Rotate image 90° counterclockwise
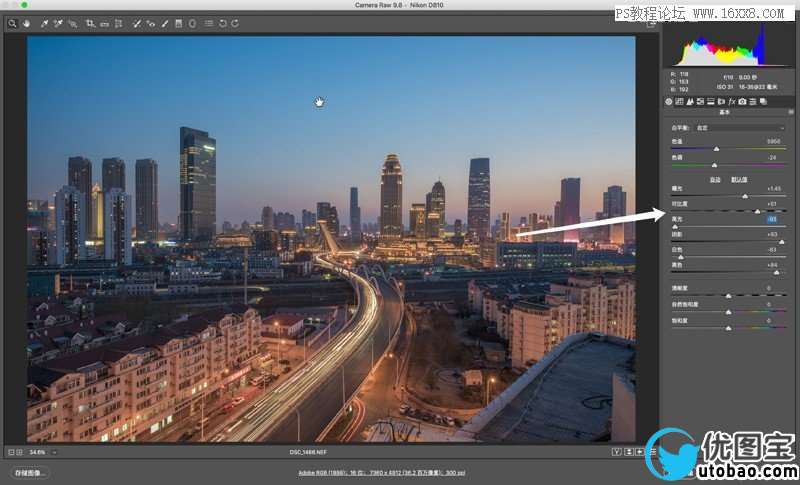 tap(221, 23)
